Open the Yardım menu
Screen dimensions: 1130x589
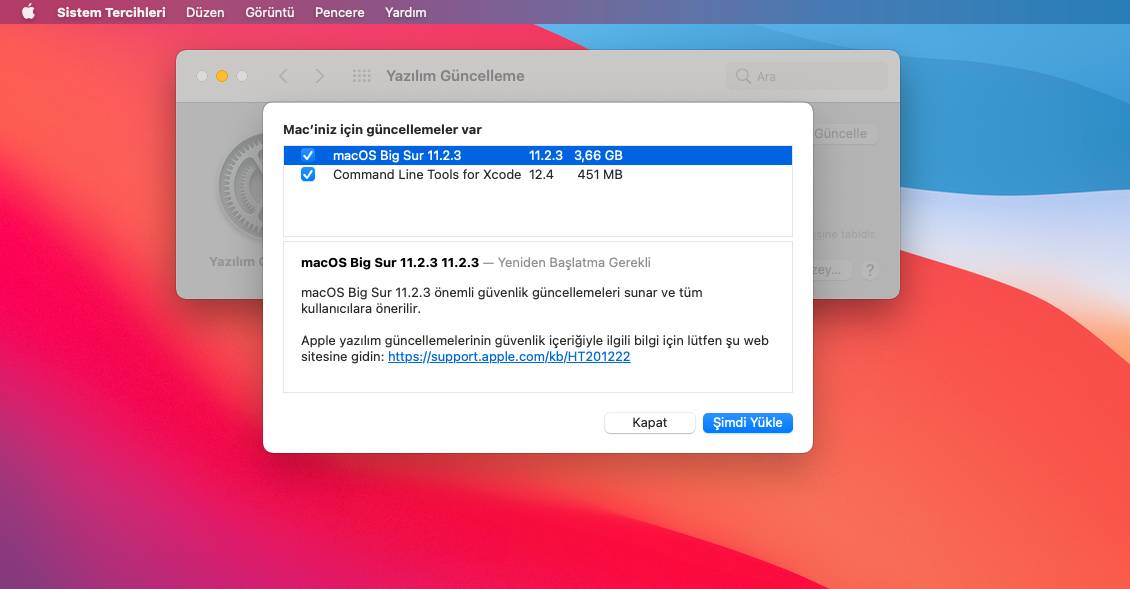[x=406, y=12]
